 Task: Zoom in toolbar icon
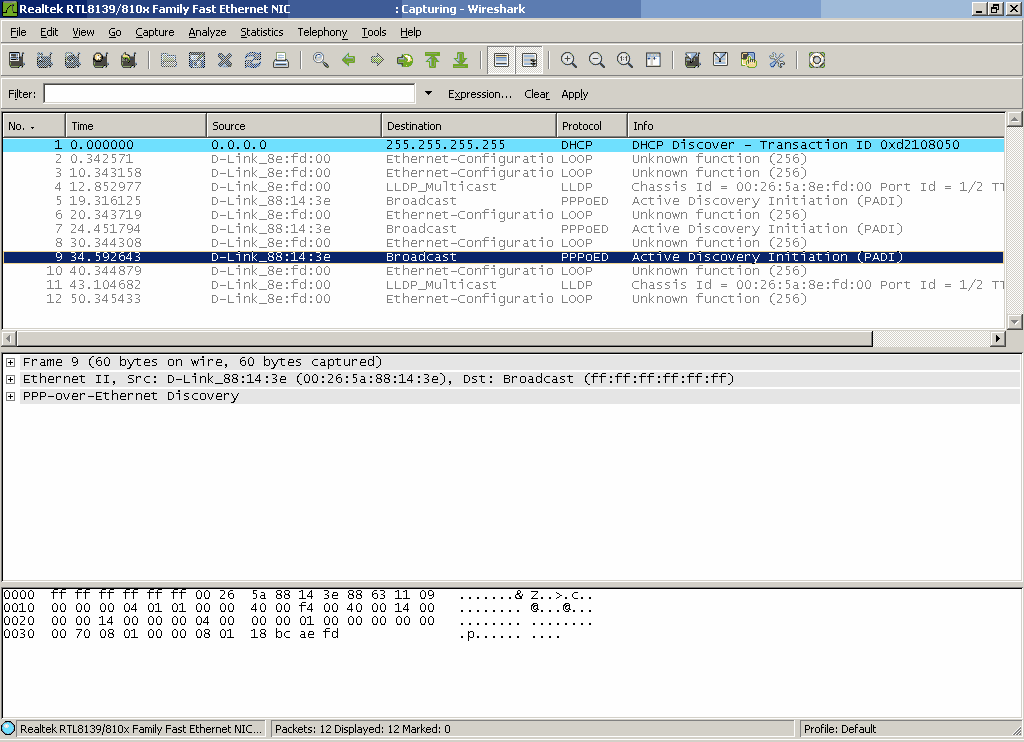[568, 60]
